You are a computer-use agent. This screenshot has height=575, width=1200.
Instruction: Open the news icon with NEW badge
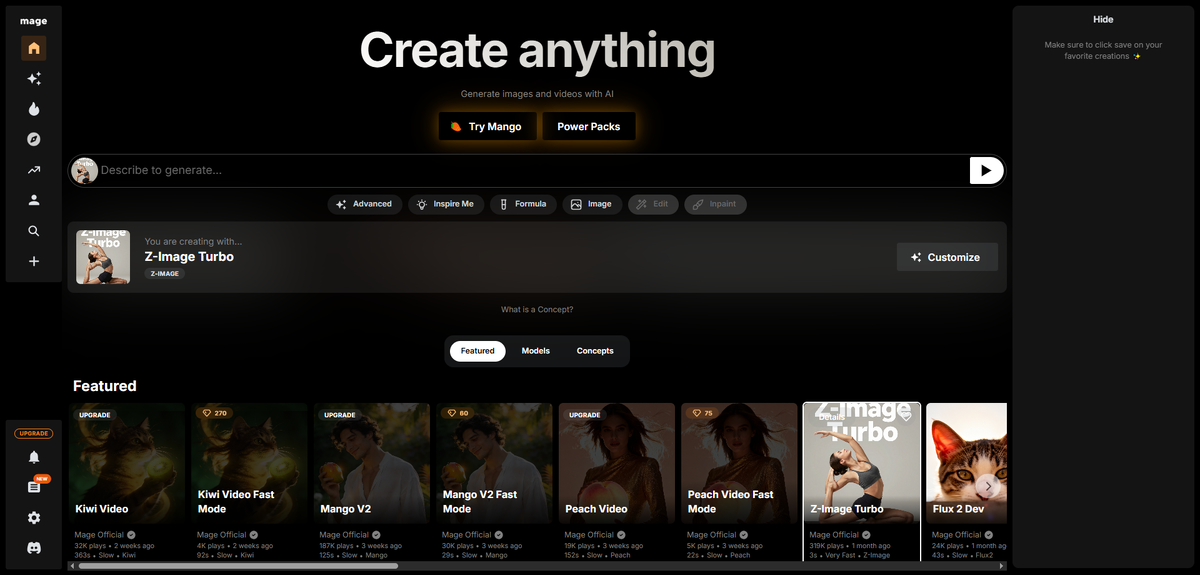coord(34,487)
